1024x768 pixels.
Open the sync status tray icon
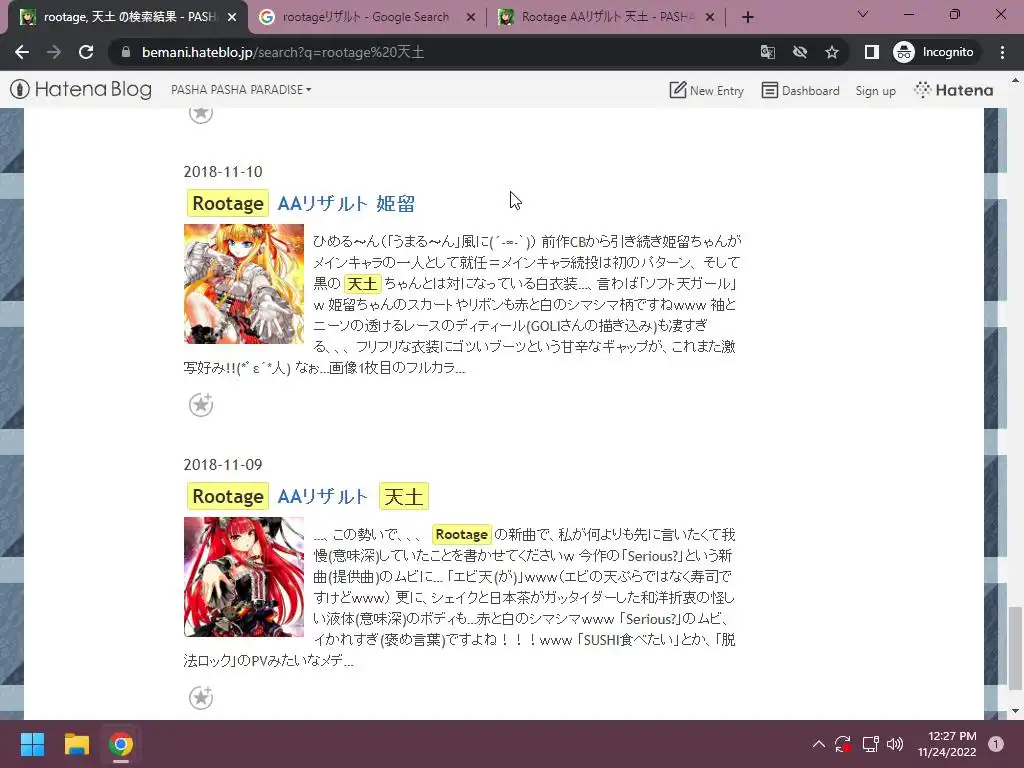(843, 744)
